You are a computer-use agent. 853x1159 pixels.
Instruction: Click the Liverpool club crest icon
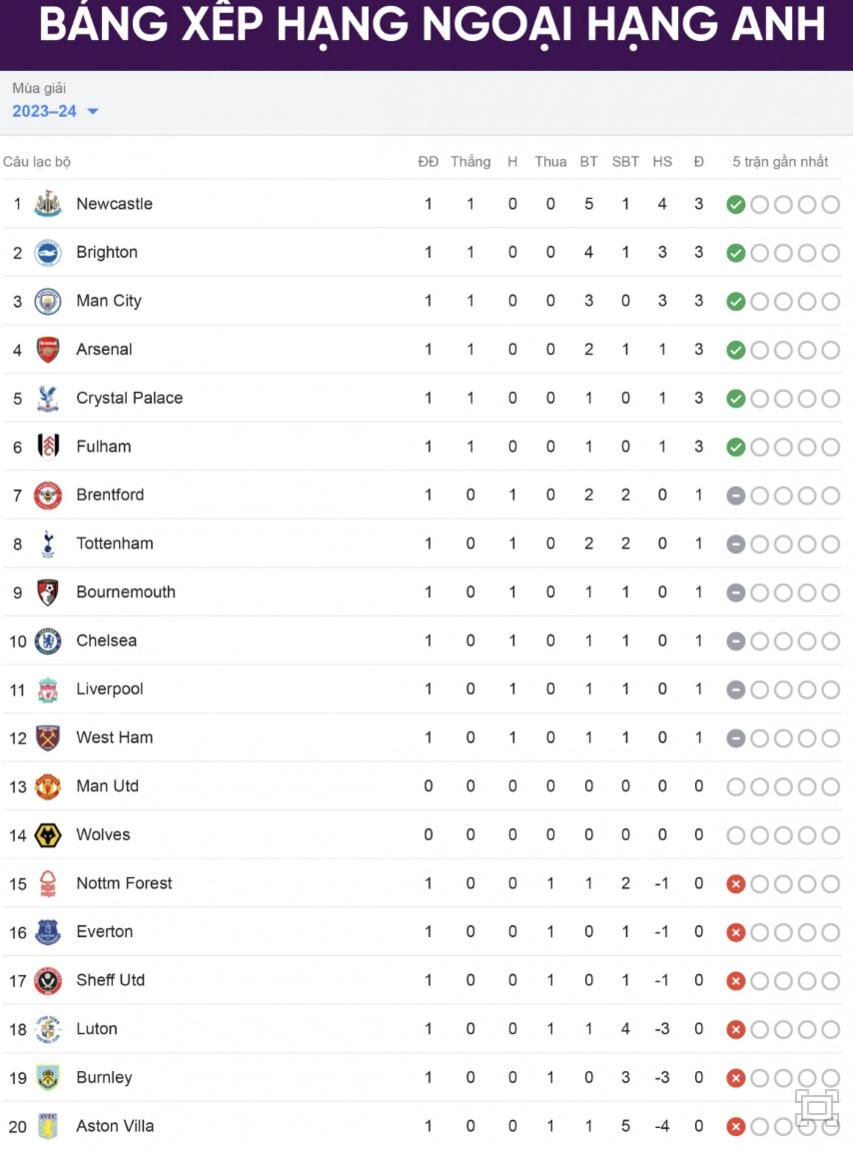coord(47,689)
